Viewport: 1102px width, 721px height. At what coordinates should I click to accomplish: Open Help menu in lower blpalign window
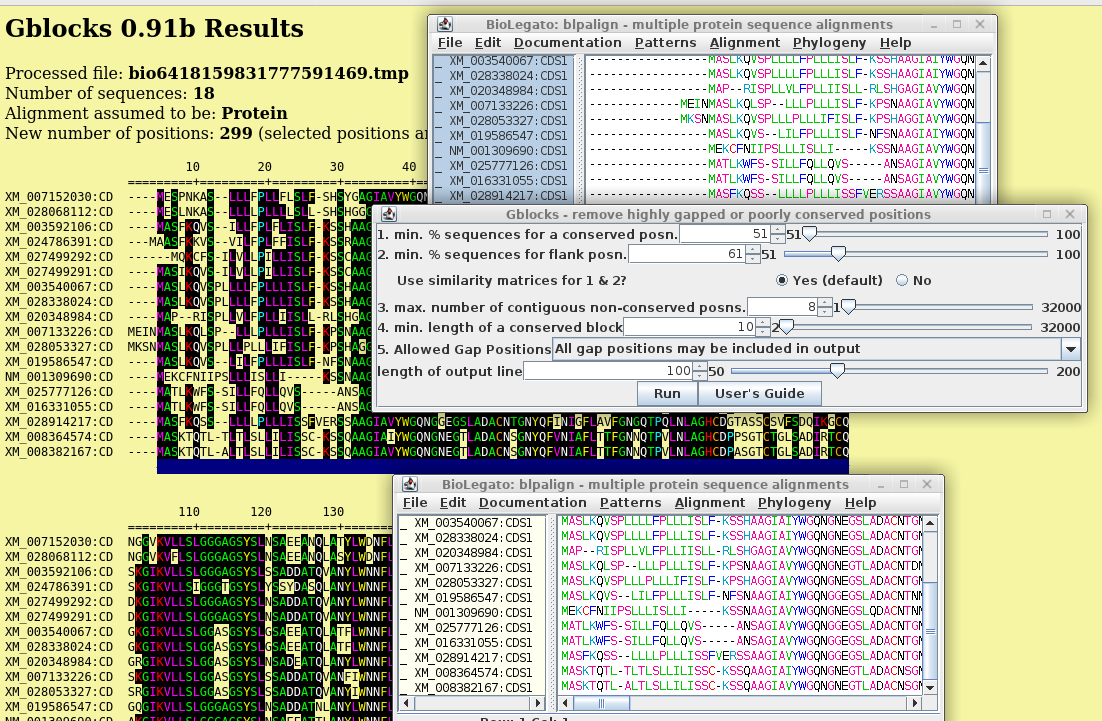(860, 502)
